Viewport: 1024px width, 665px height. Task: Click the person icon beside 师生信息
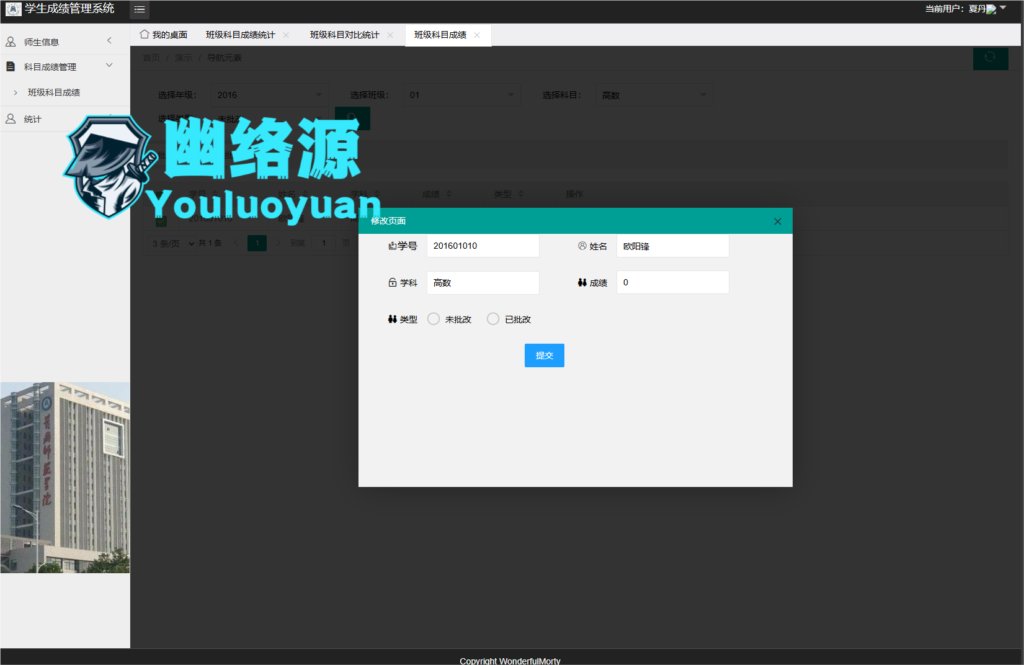pos(12,42)
